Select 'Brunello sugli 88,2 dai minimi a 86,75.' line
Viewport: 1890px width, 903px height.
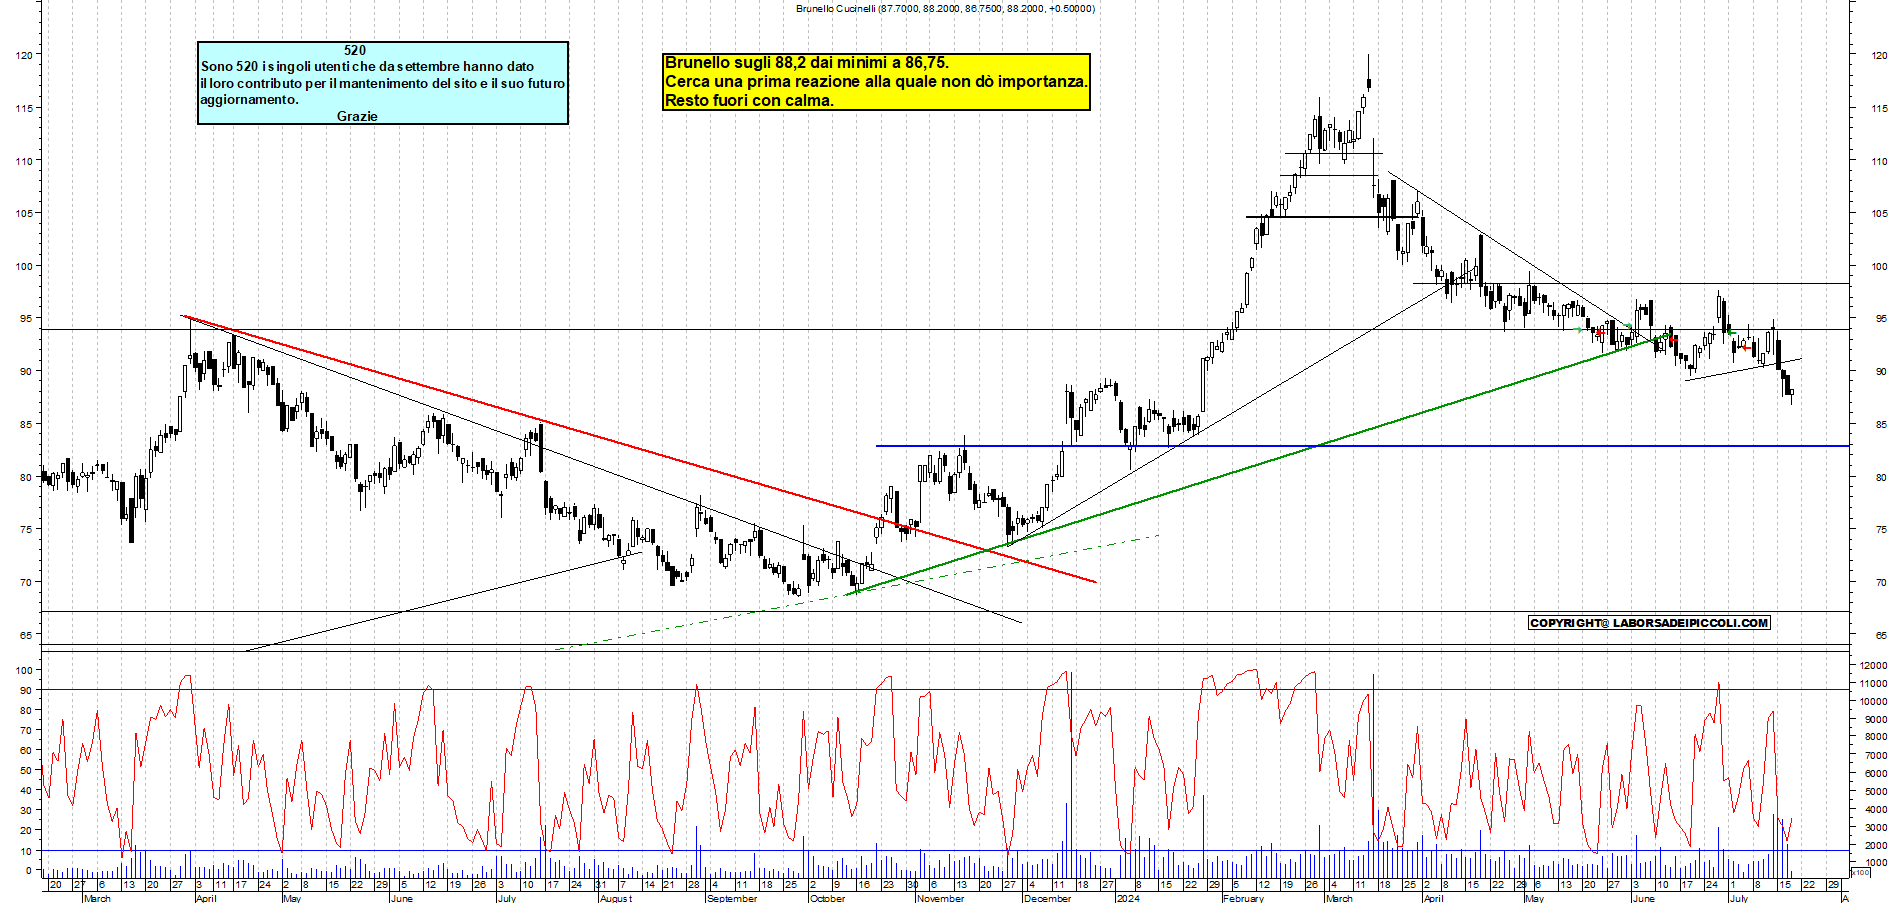click(807, 62)
